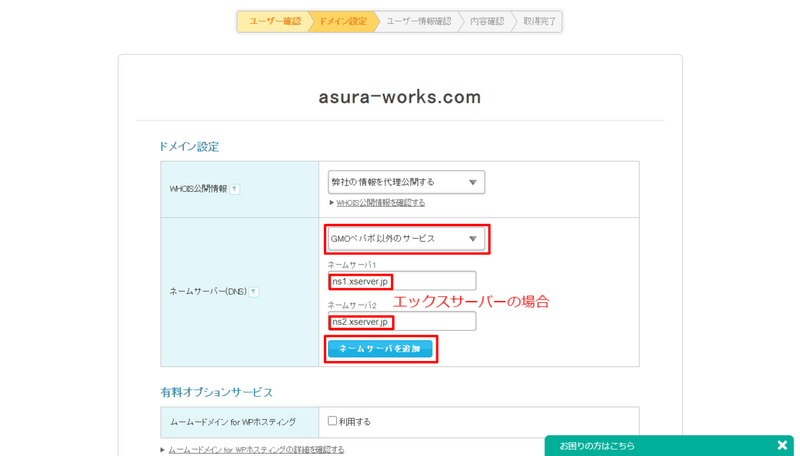
Task: Open the GMOペパボ以外のサービス nameserver dropdown
Action: 406,239
